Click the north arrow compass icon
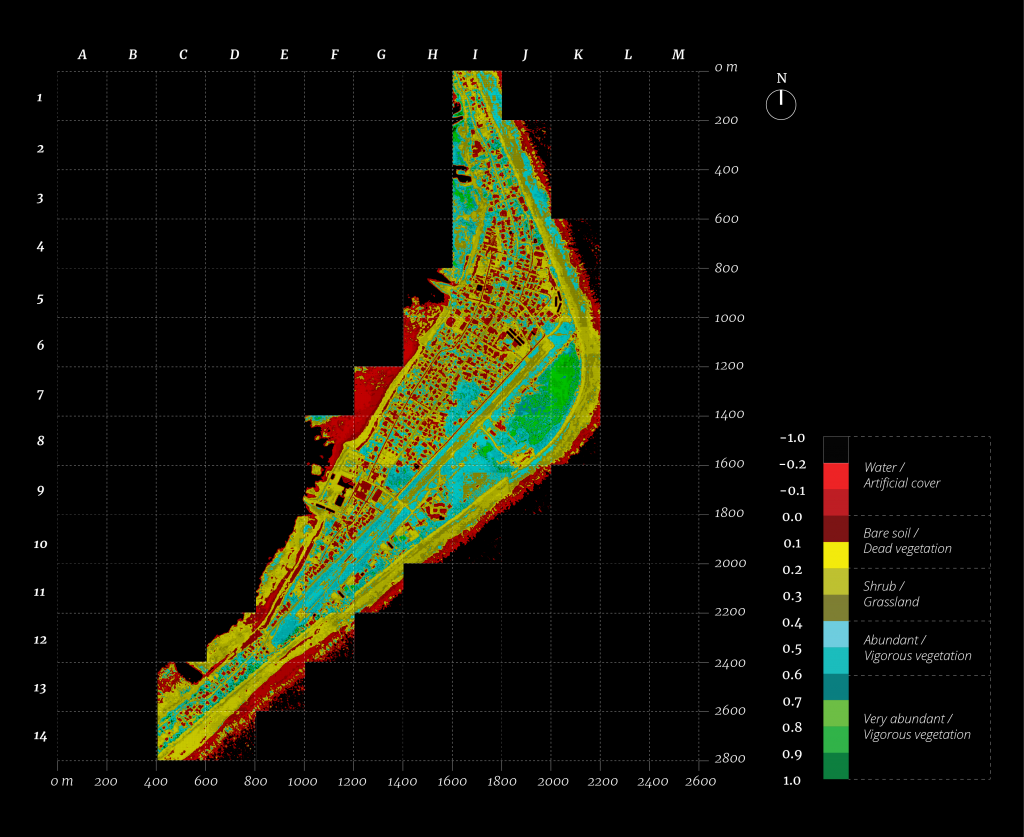Screen dimensions: 1024x837 (781, 104)
